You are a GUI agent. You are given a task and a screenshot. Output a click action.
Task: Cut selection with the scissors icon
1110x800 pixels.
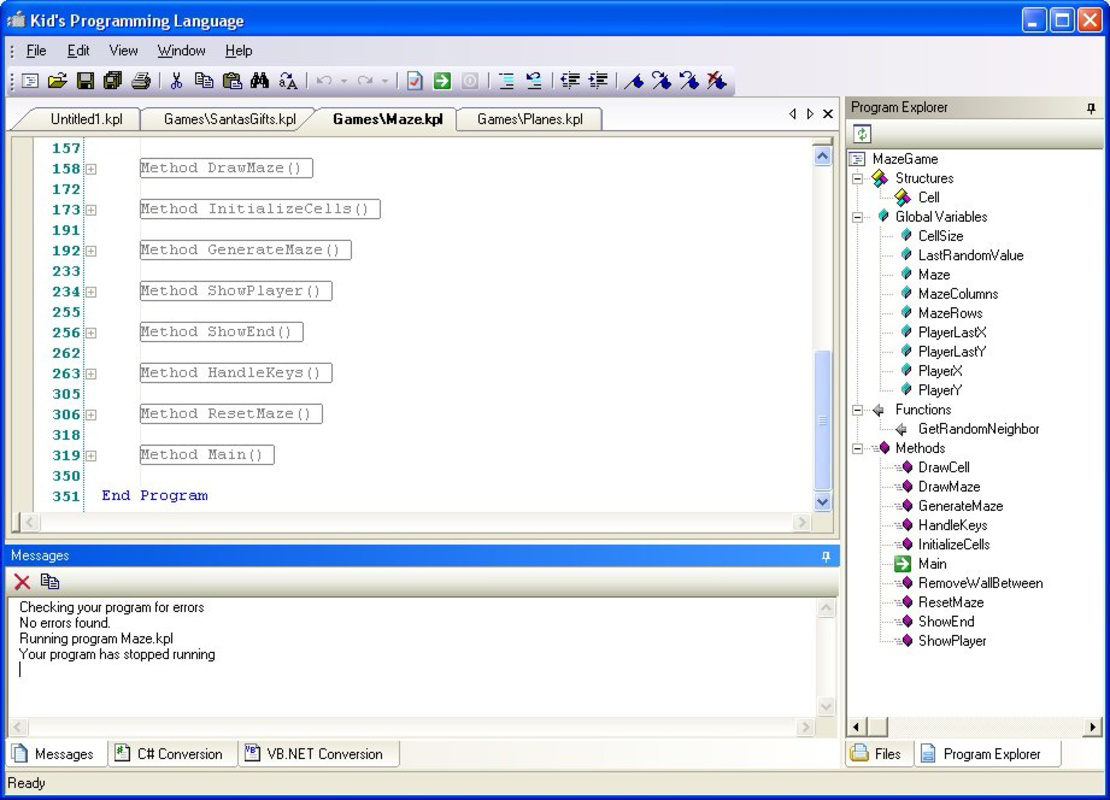[176, 81]
